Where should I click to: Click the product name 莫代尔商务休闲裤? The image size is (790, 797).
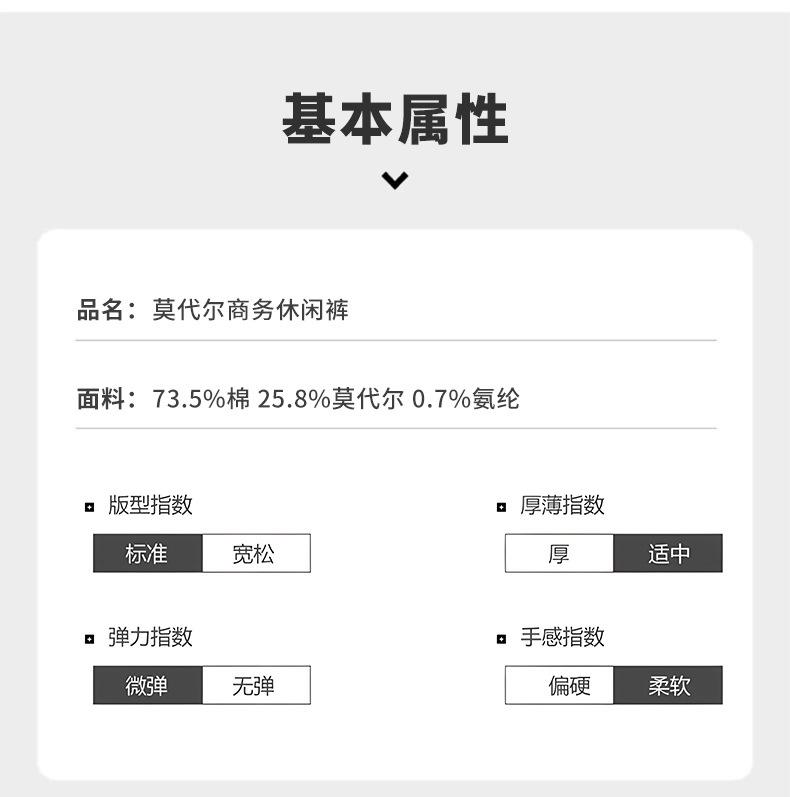(250, 310)
